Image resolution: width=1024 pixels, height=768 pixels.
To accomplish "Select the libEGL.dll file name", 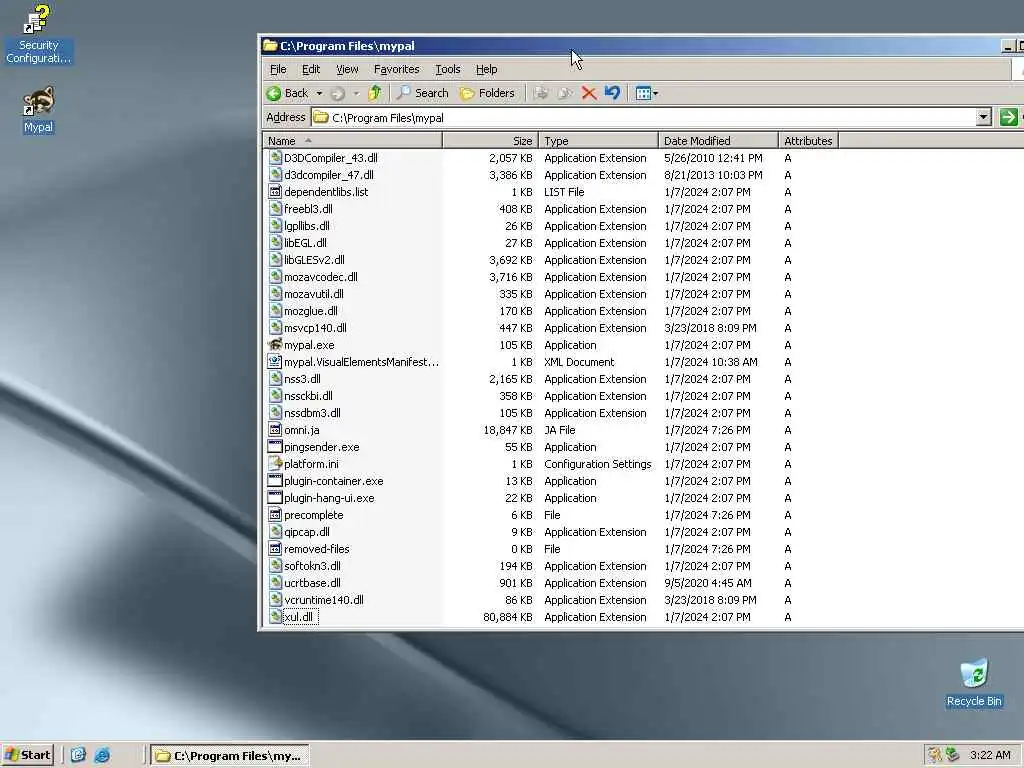I will [x=305, y=243].
